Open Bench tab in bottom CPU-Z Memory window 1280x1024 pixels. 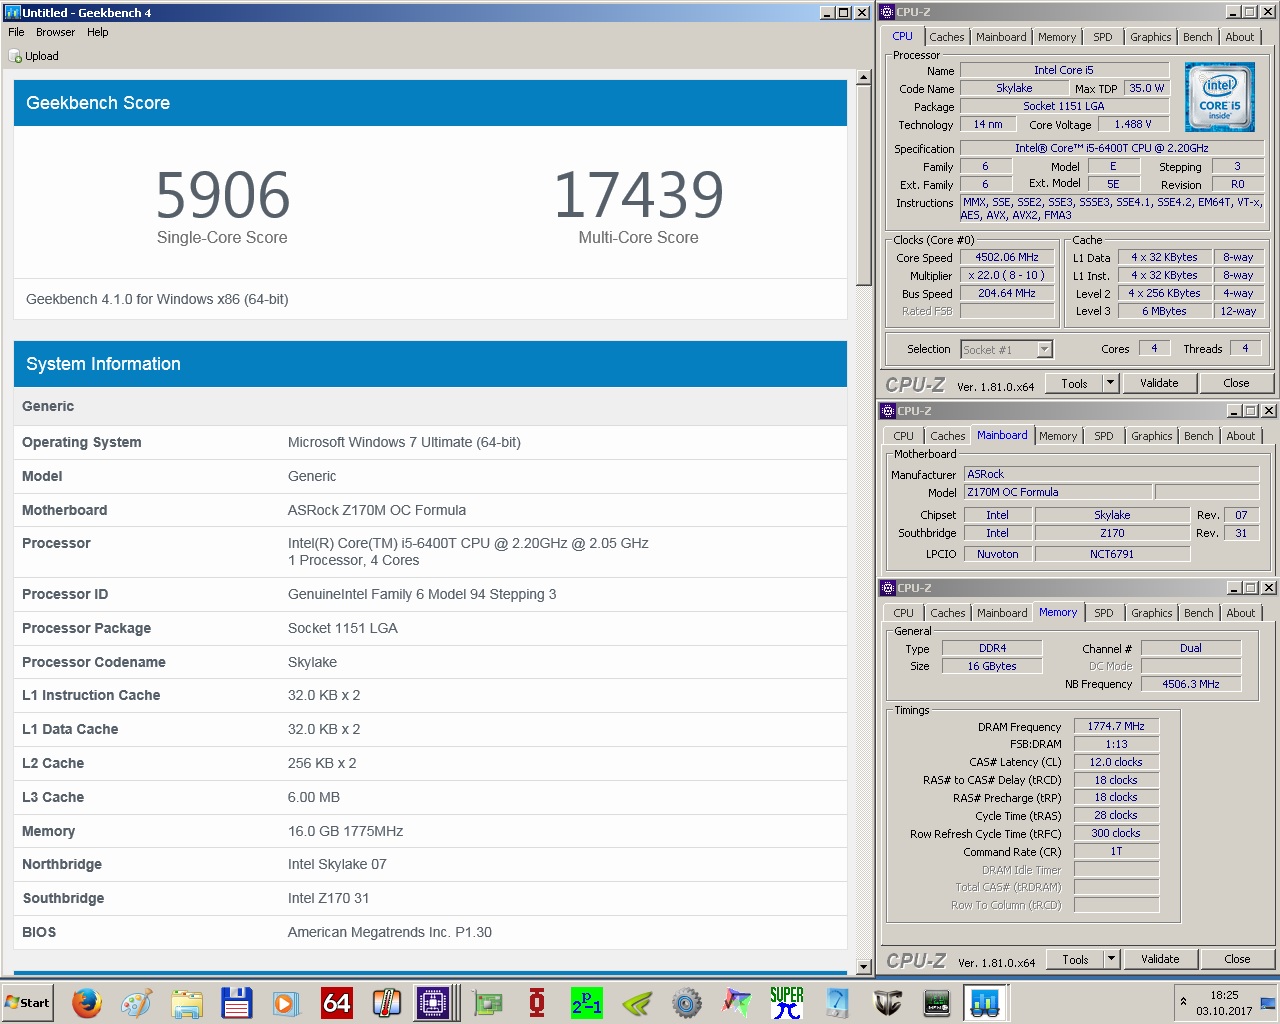tap(1198, 613)
